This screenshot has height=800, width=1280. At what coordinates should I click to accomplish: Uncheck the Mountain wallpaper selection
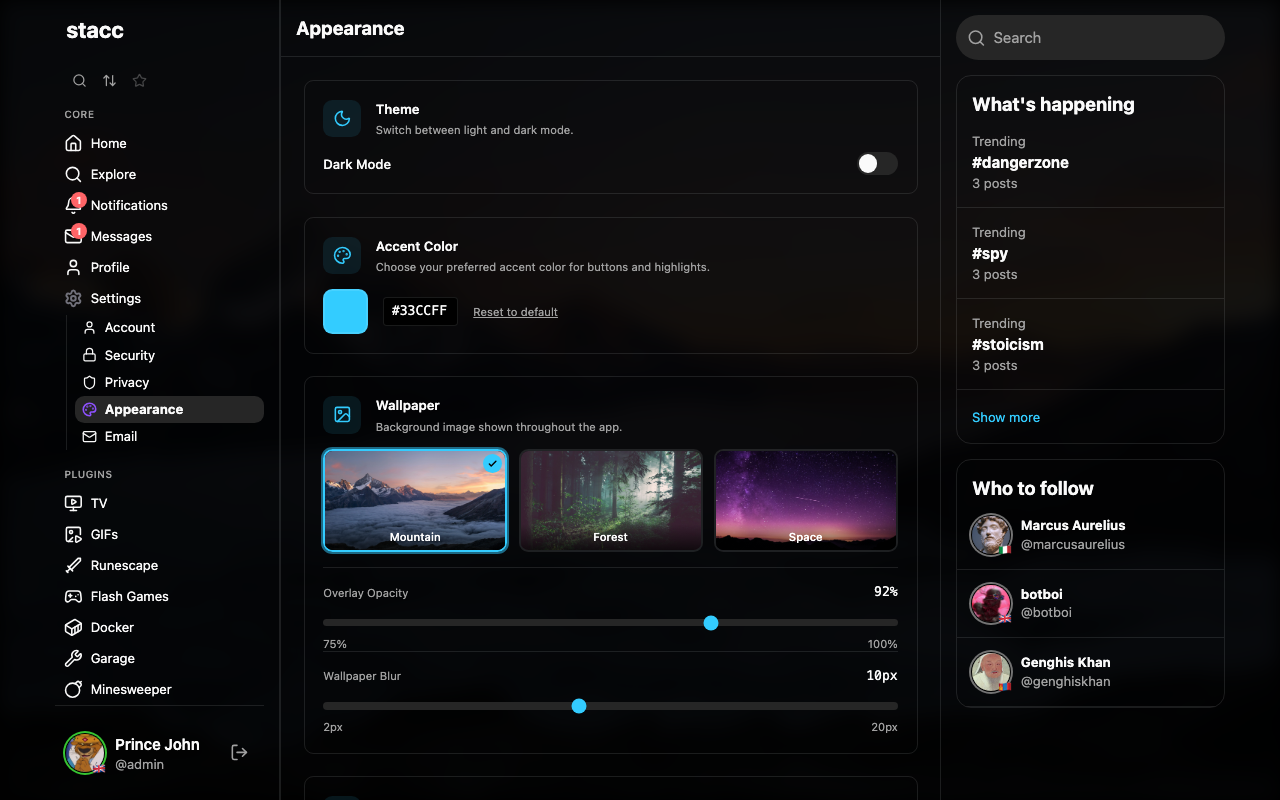[x=491, y=463]
